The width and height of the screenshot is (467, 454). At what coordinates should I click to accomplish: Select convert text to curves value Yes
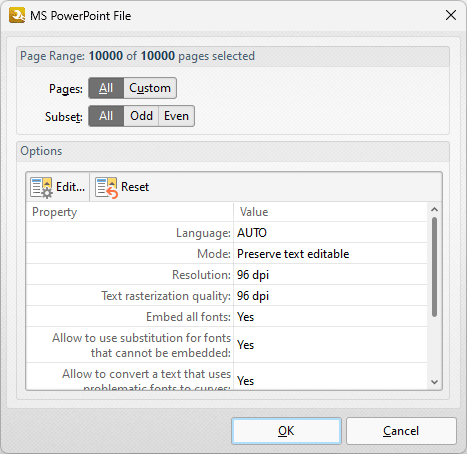point(245,381)
